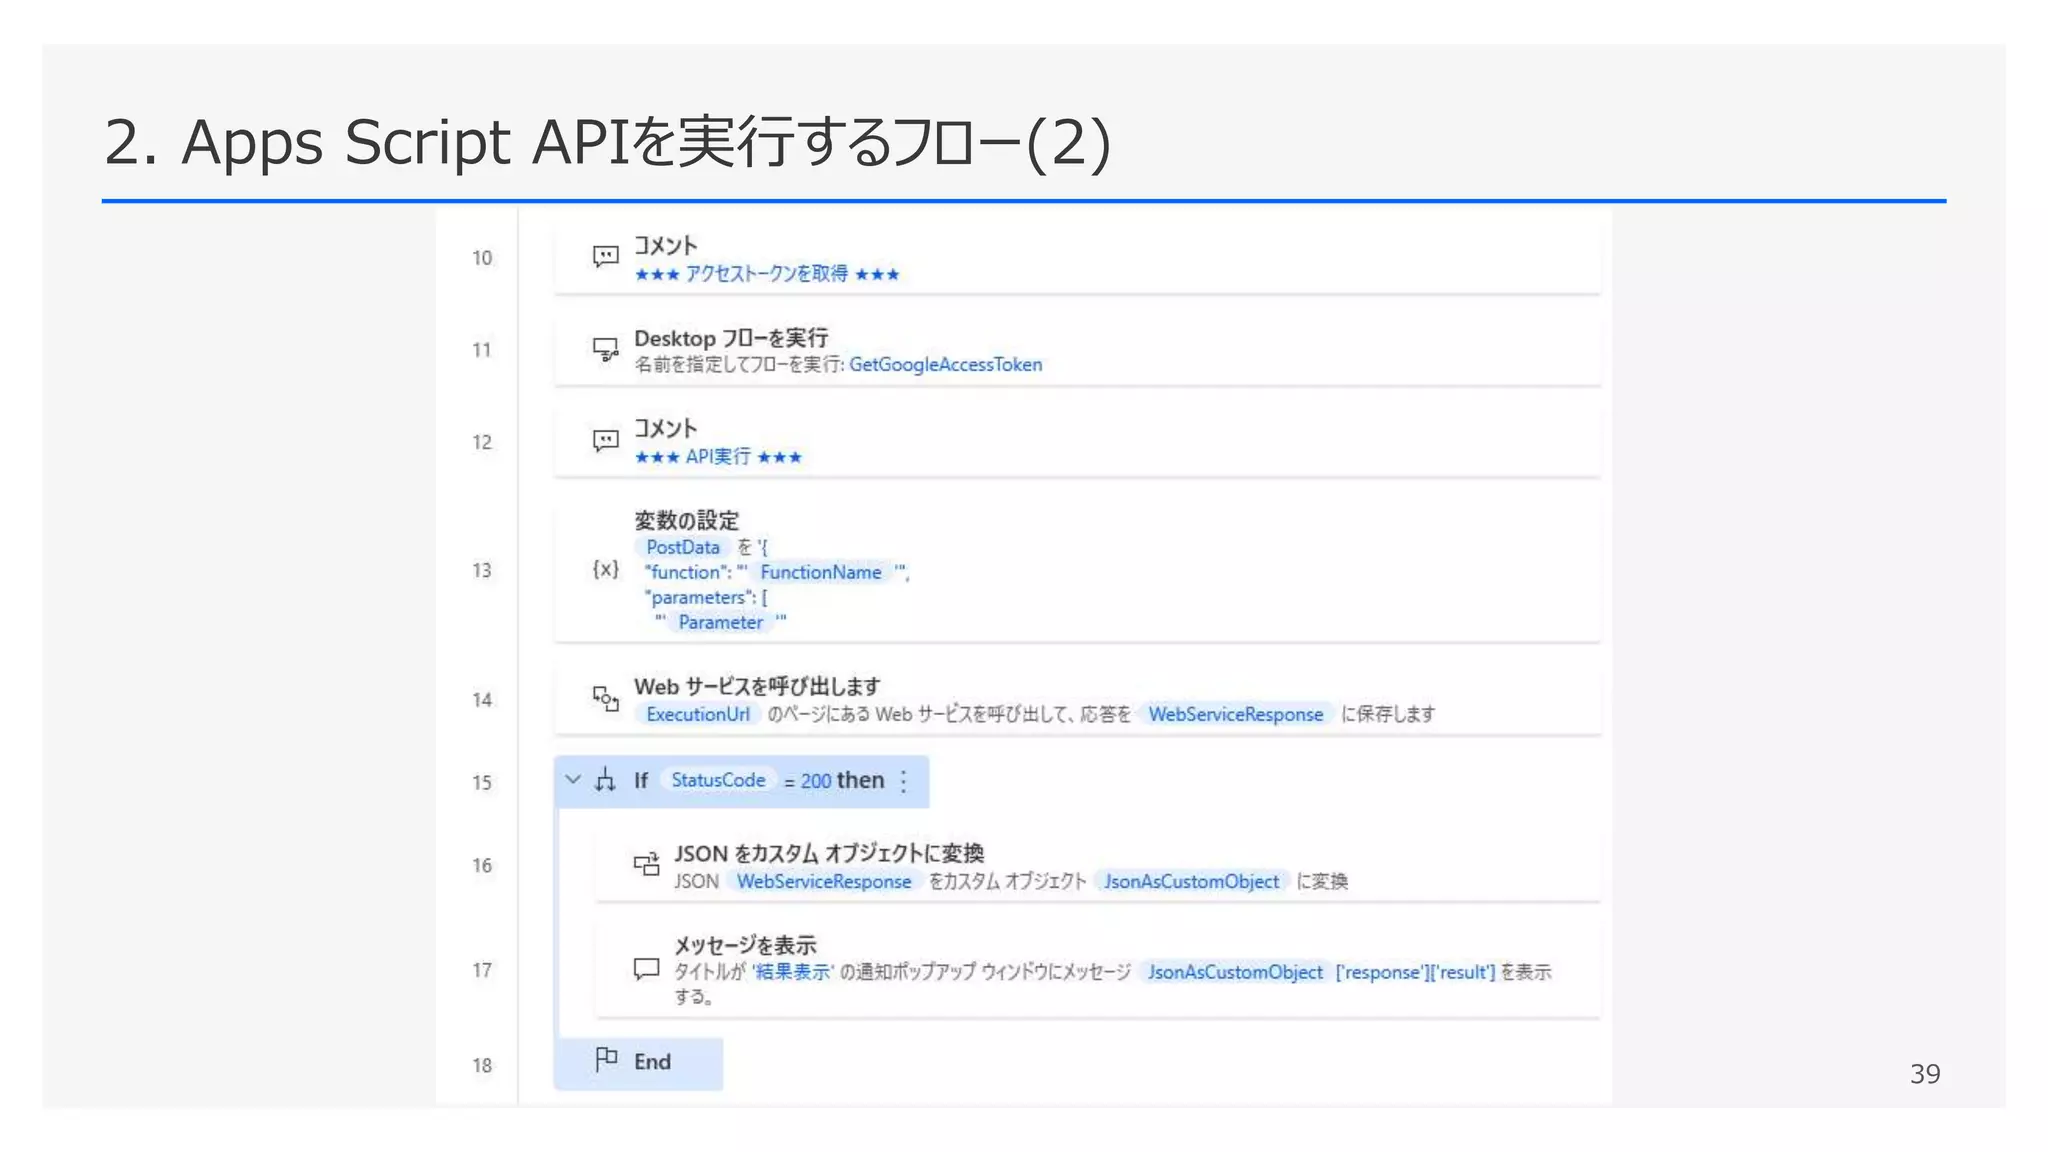Click the display message speech bubble icon

click(646, 969)
